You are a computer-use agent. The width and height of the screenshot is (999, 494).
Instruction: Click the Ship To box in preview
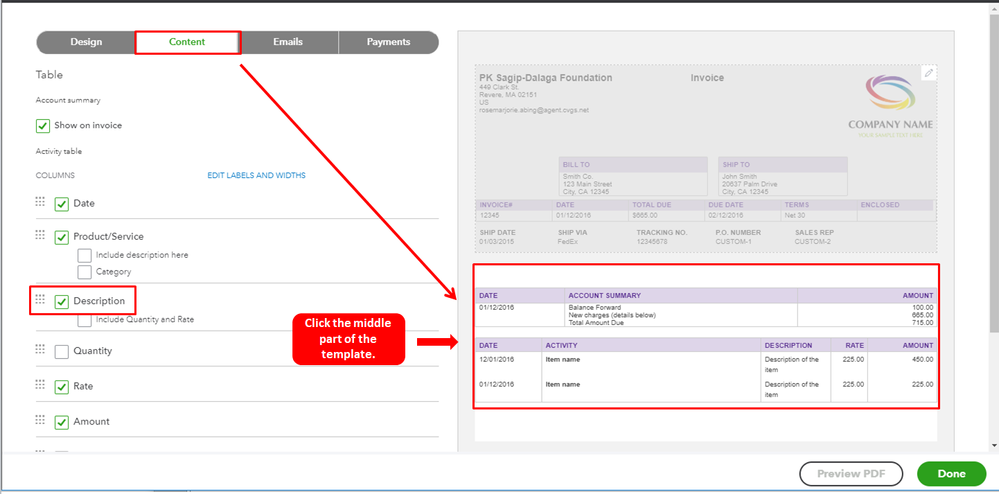tap(783, 177)
